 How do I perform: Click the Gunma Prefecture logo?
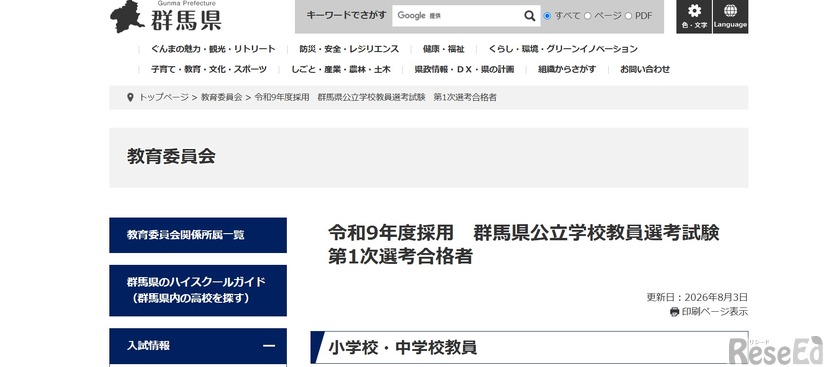166,17
